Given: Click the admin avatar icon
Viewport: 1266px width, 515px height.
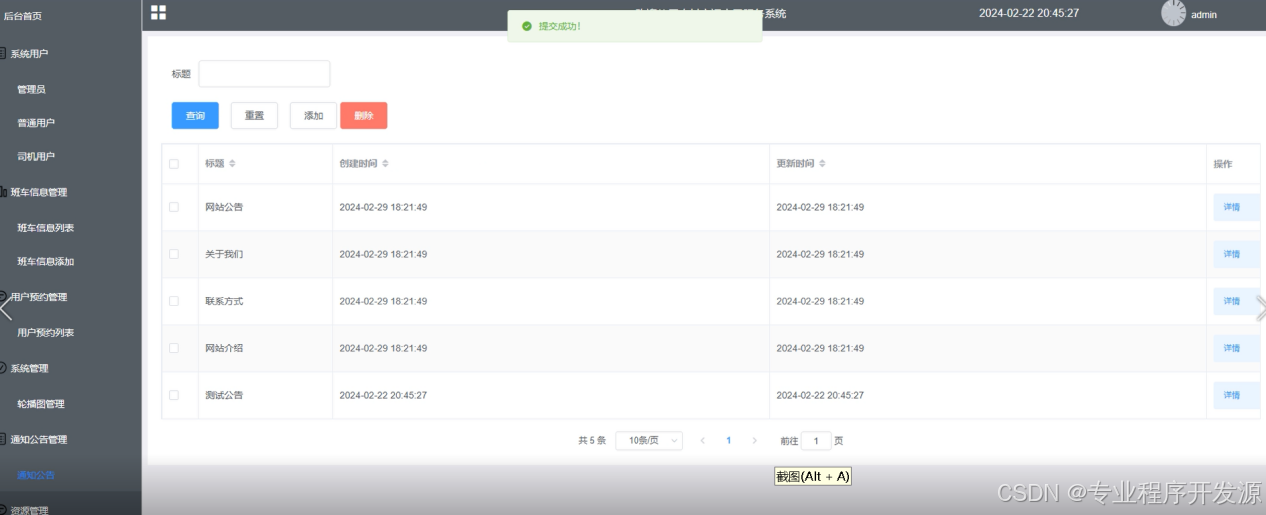Looking at the screenshot, I should (x=1173, y=13).
